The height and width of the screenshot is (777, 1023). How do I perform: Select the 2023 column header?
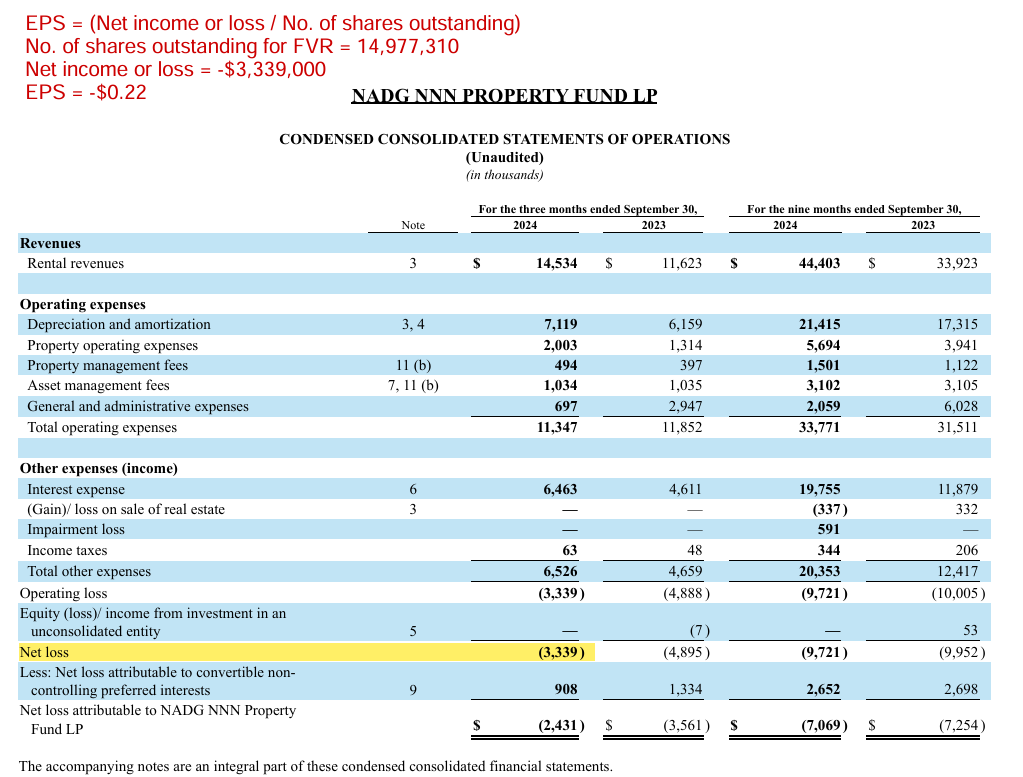(x=653, y=225)
